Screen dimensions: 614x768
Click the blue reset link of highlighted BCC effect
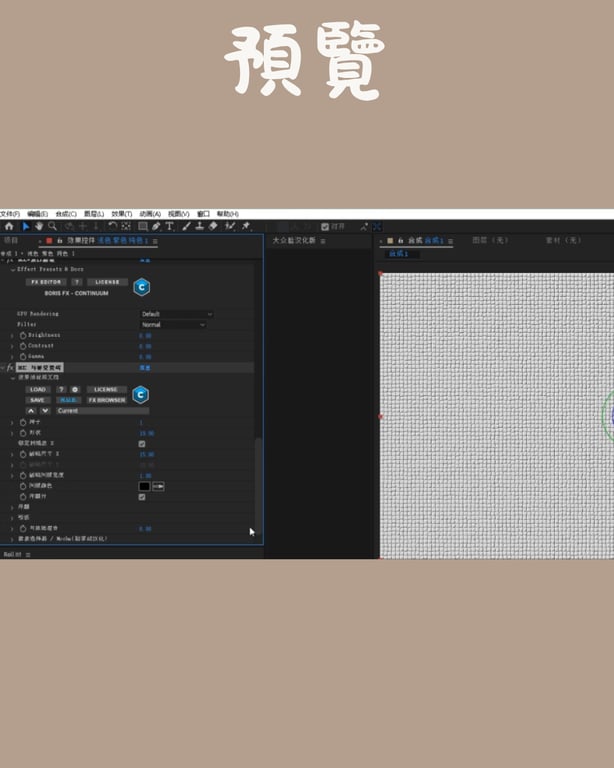145,367
